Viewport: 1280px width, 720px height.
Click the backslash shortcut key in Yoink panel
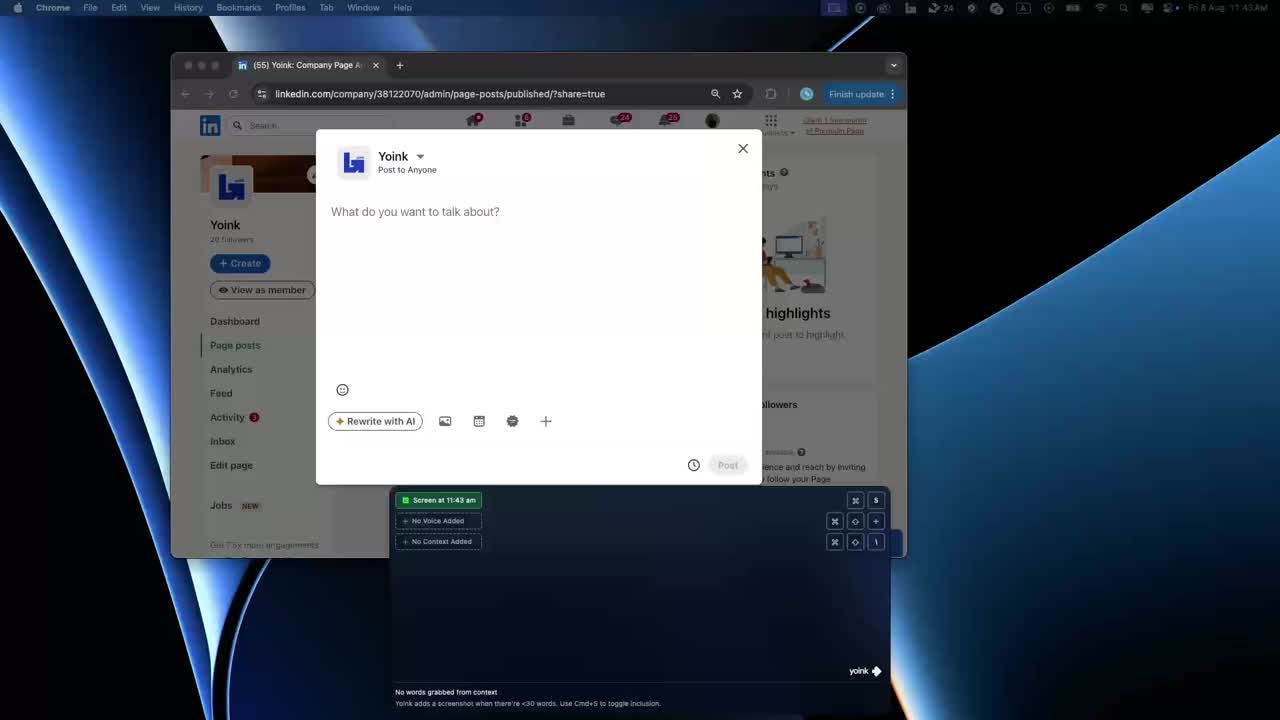[876, 542]
